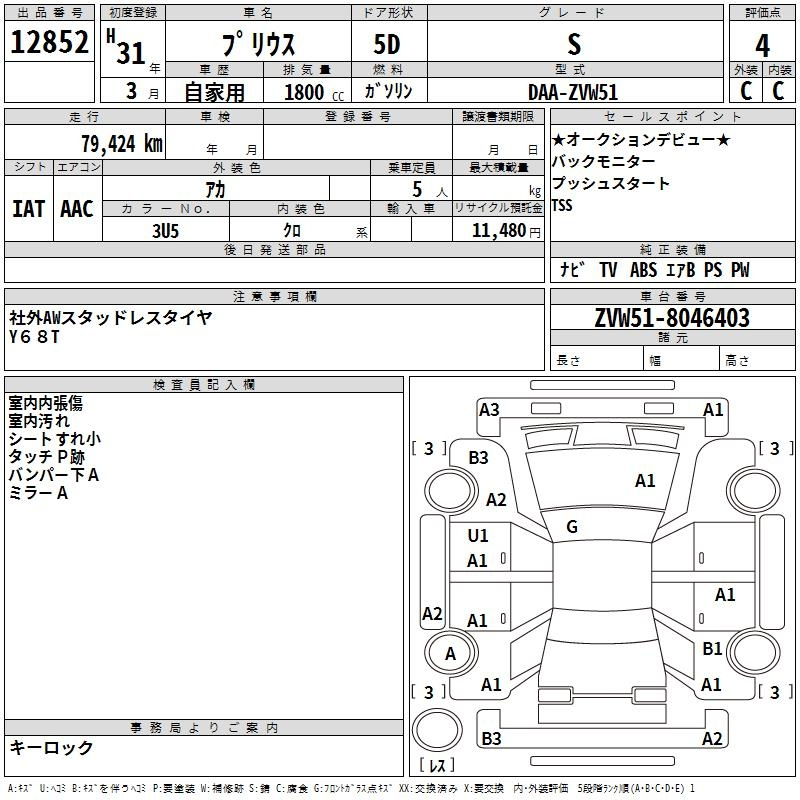This screenshot has width=800, height=800.
Task: Click the fuel type ガソリン
Action: click(388, 91)
